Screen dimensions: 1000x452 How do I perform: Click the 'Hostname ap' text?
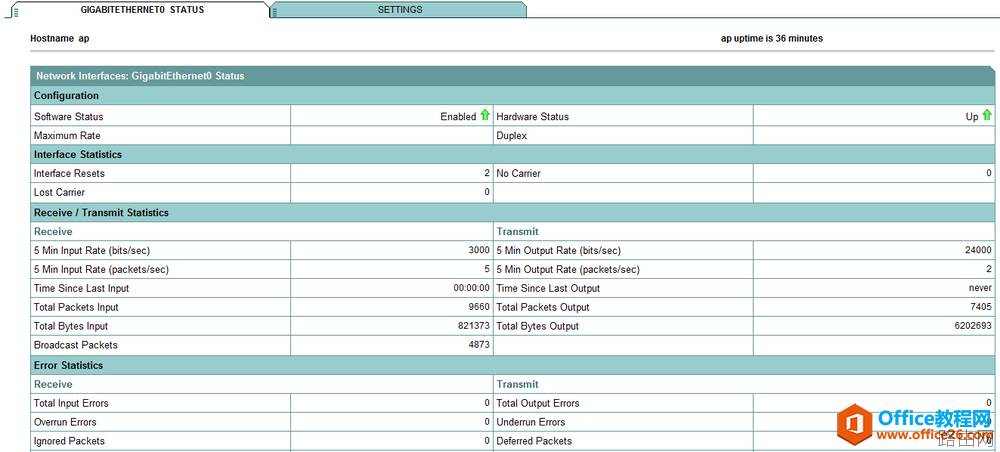(x=59, y=38)
